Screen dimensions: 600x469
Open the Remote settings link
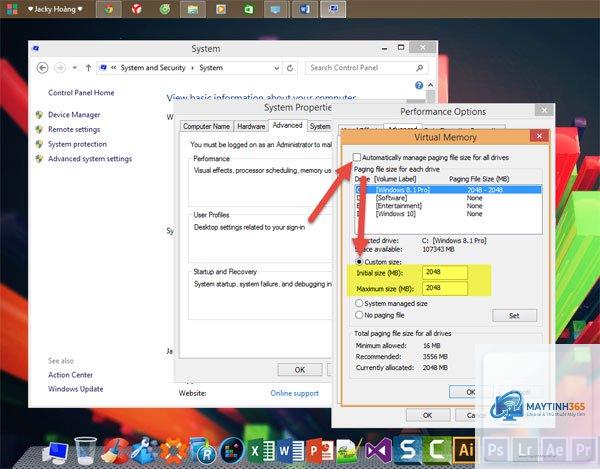click(x=74, y=129)
